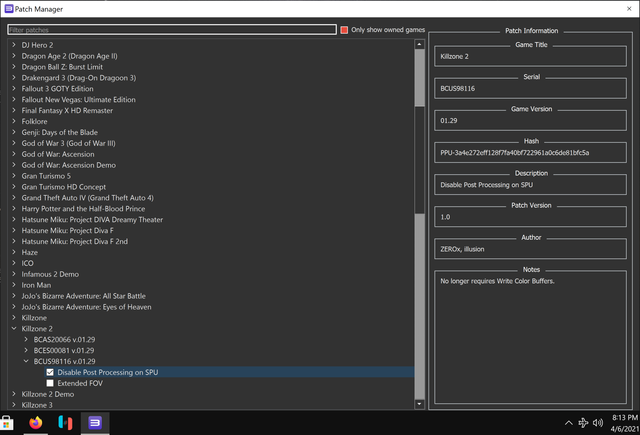640x435 pixels.
Task: Select Folklore in the game list
Action: (x=34, y=122)
